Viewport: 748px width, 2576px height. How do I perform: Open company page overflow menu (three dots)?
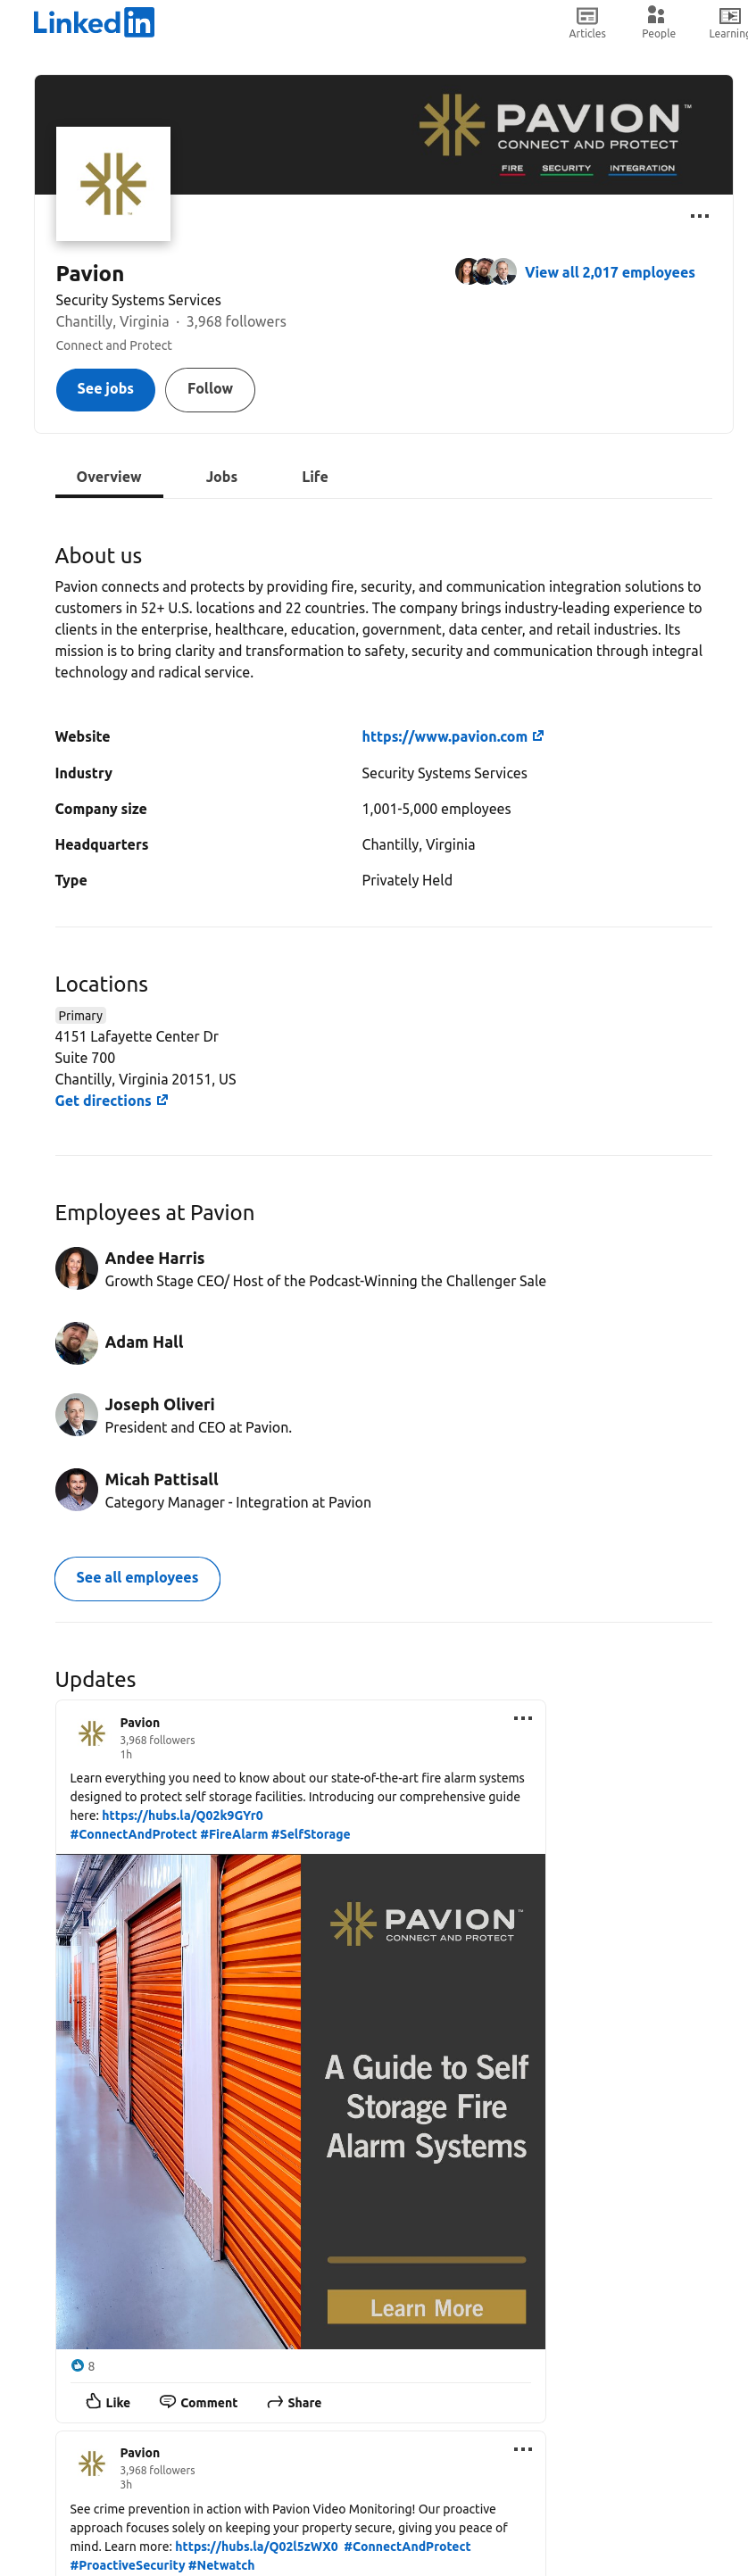pos(699,216)
